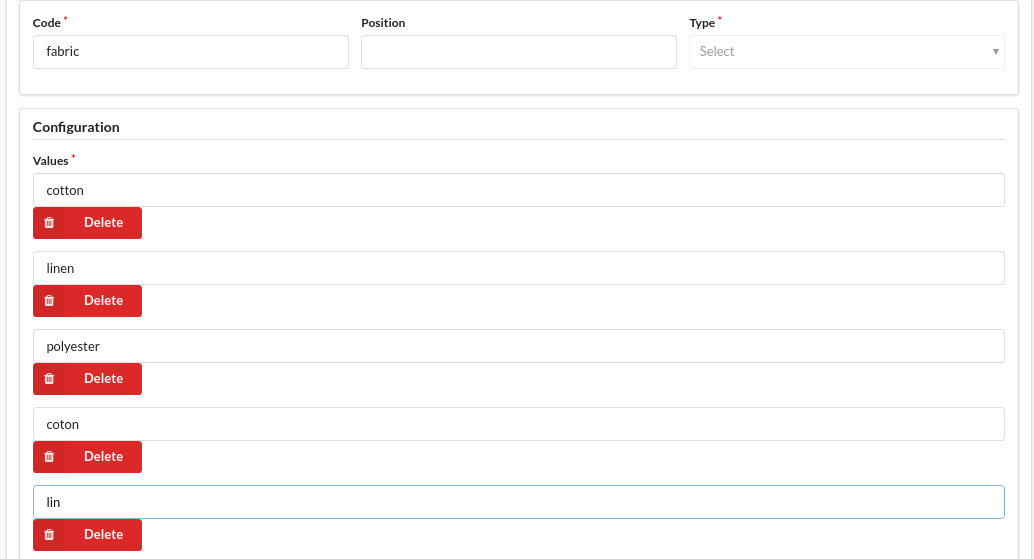1034x559 pixels.
Task: Click the value field containing polyester
Action: 518,346
